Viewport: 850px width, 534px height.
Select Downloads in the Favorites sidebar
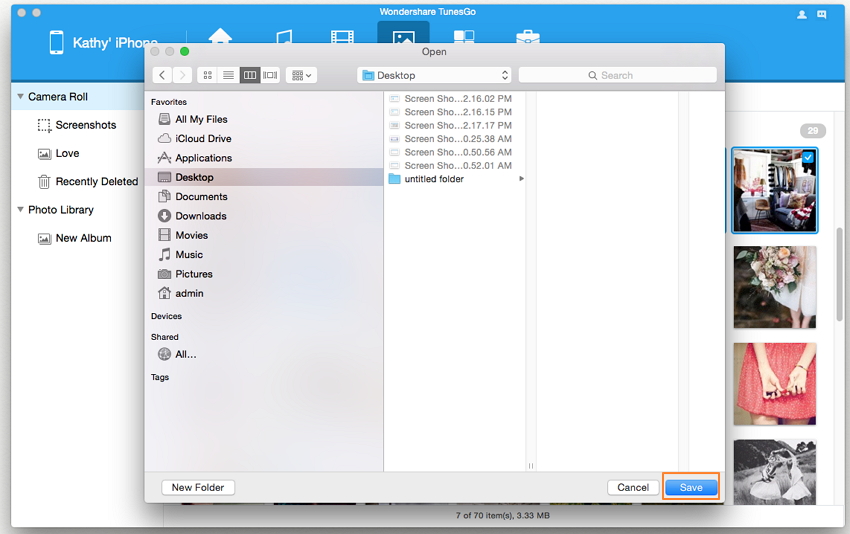coord(200,216)
